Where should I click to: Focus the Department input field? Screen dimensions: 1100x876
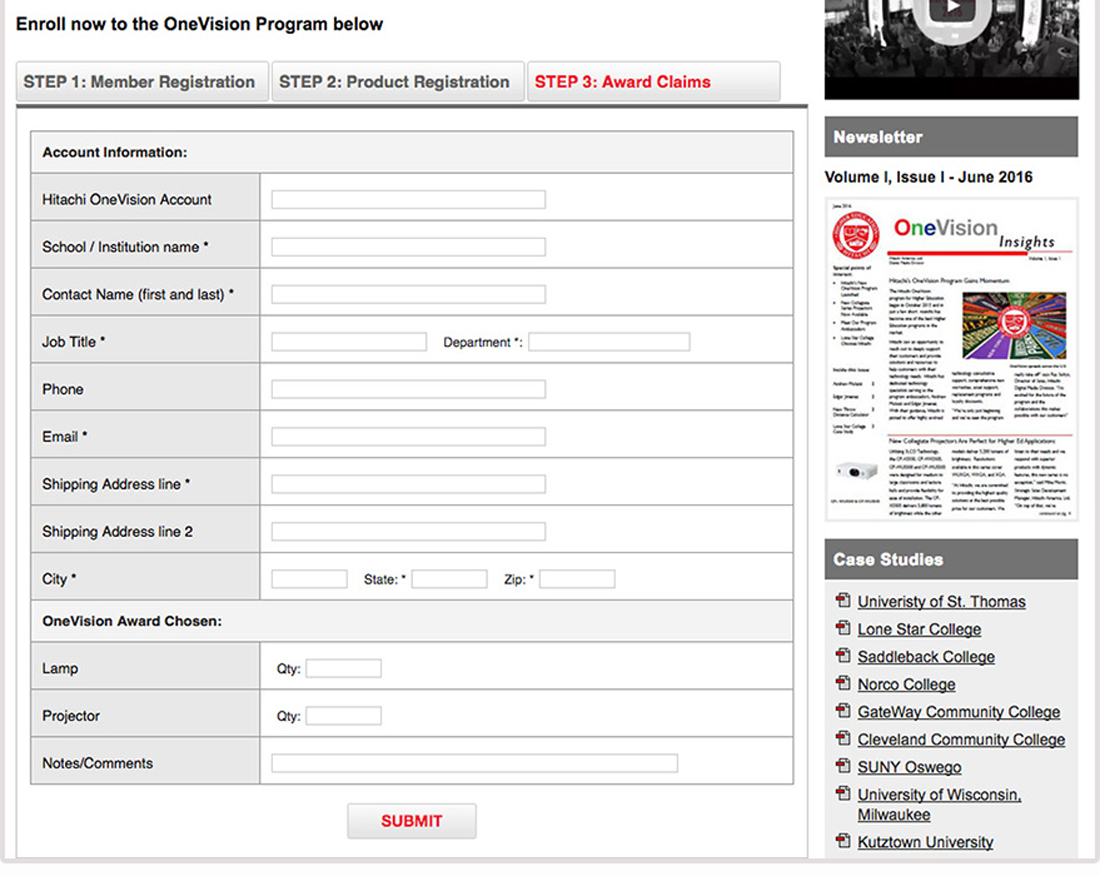[x=609, y=342]
